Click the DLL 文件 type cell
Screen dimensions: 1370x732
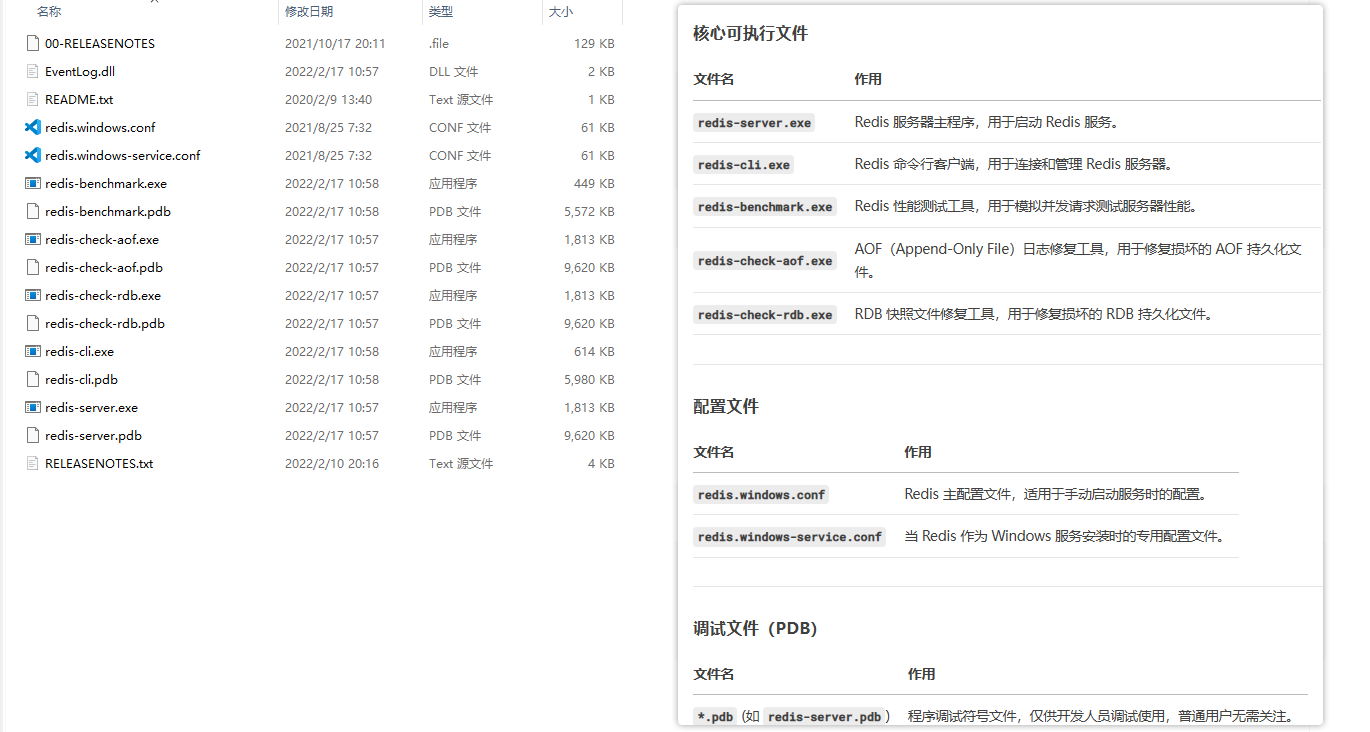click(x=453, y=71)
